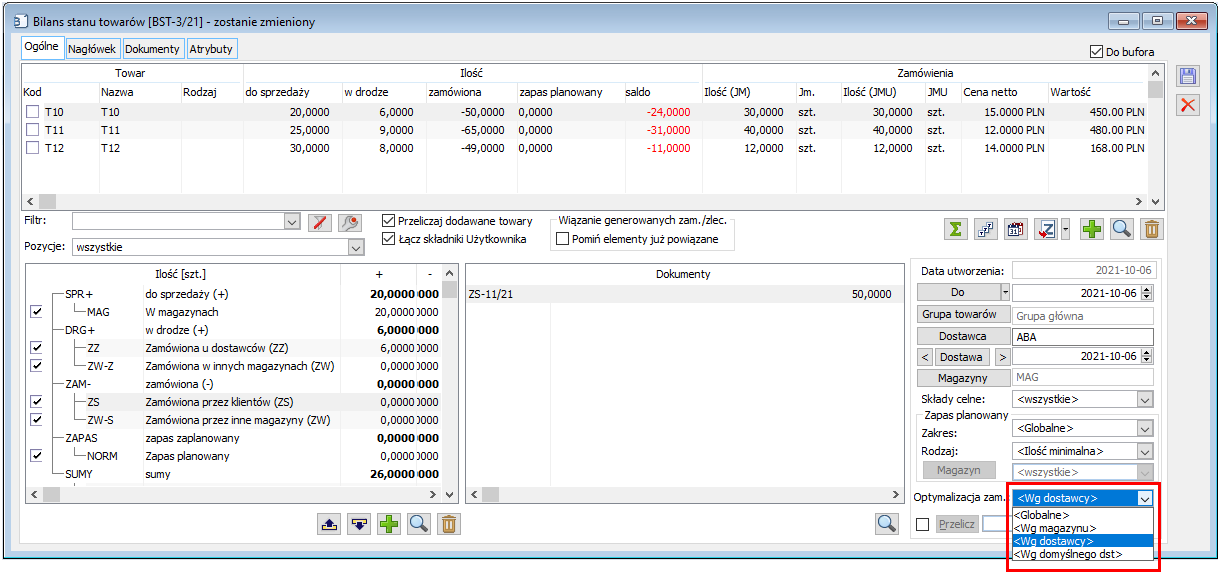Check the box for row T12
Viewport: 1220px width, 575px height.
coord(33,148)
